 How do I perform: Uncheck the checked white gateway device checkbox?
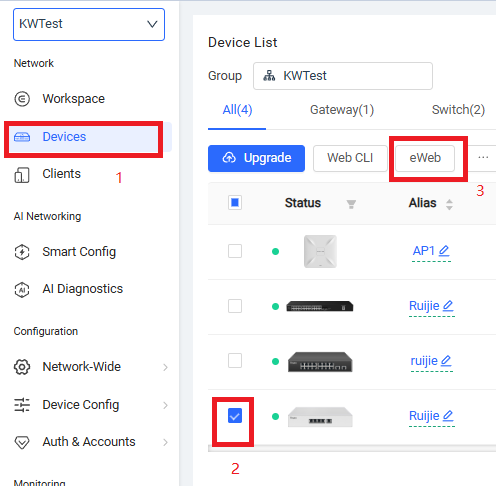pos(235,416)
